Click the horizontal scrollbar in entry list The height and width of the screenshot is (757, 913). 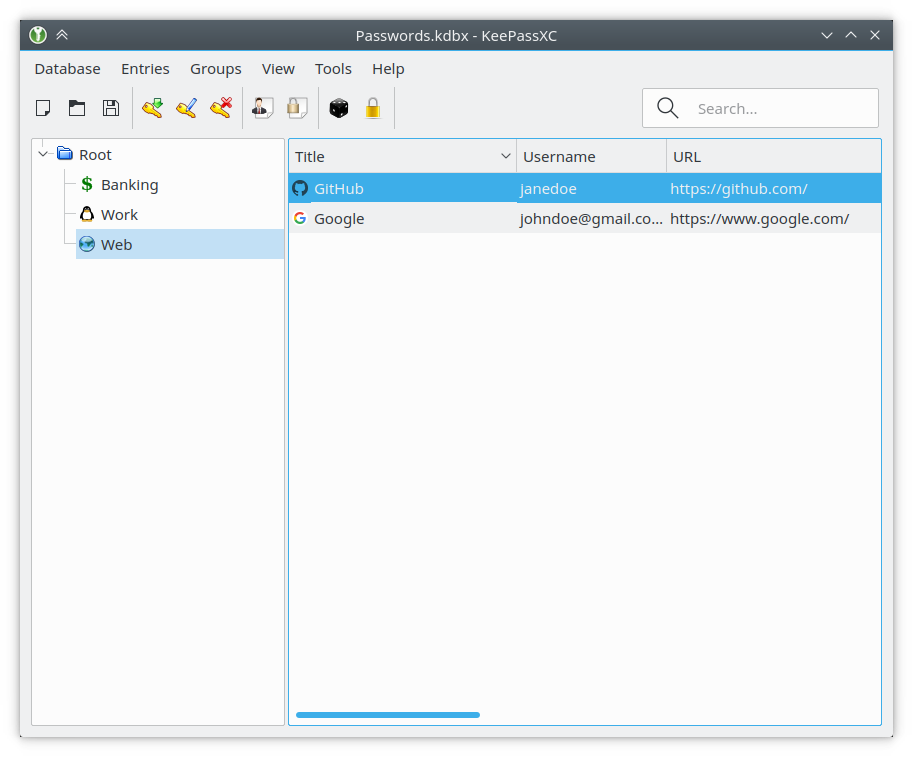[388, 714]
